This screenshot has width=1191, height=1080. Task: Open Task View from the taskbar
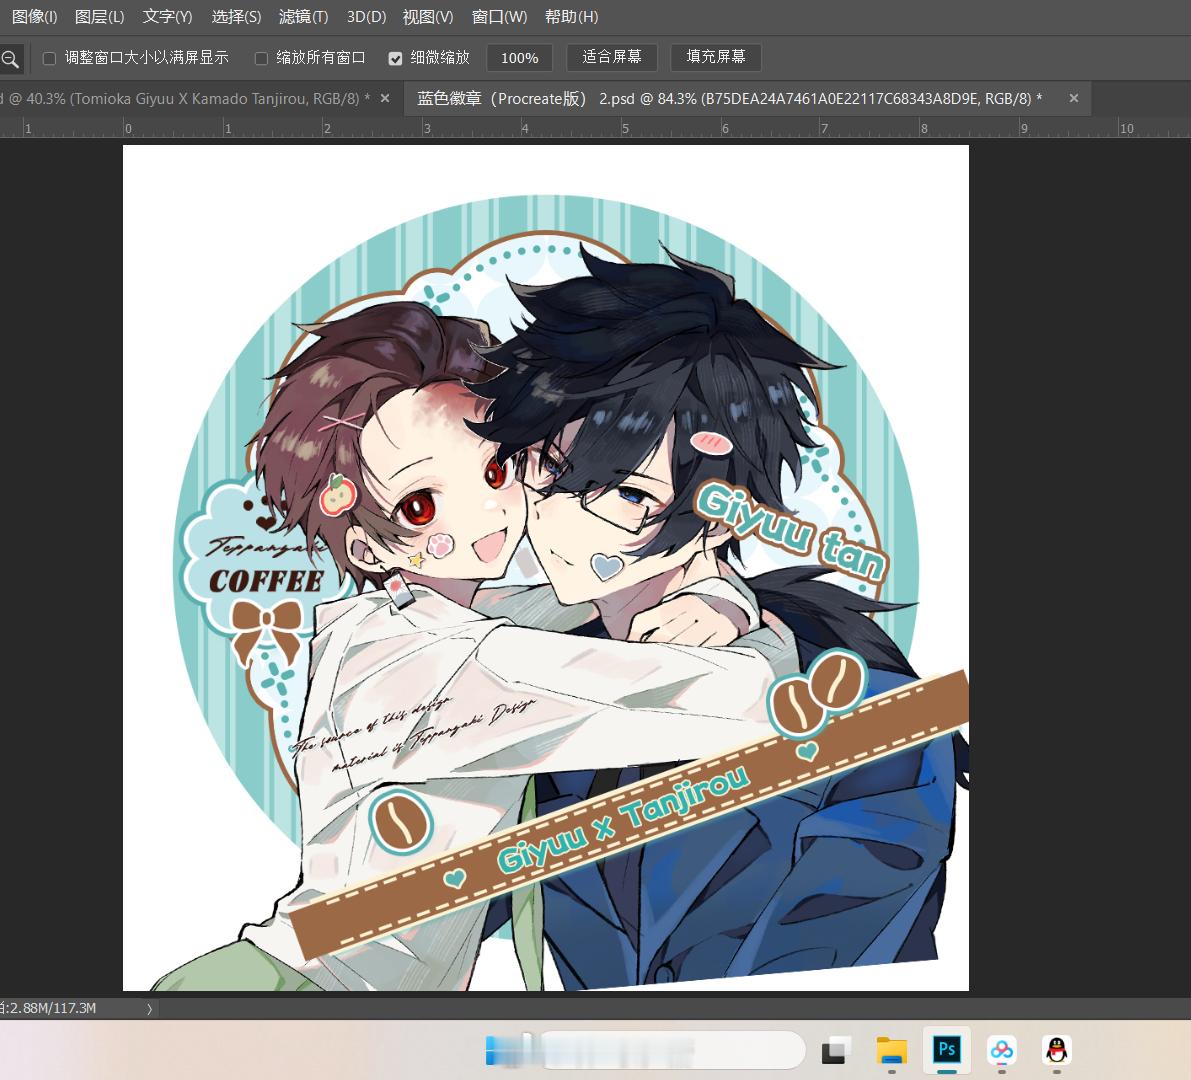coord(835,1051)
